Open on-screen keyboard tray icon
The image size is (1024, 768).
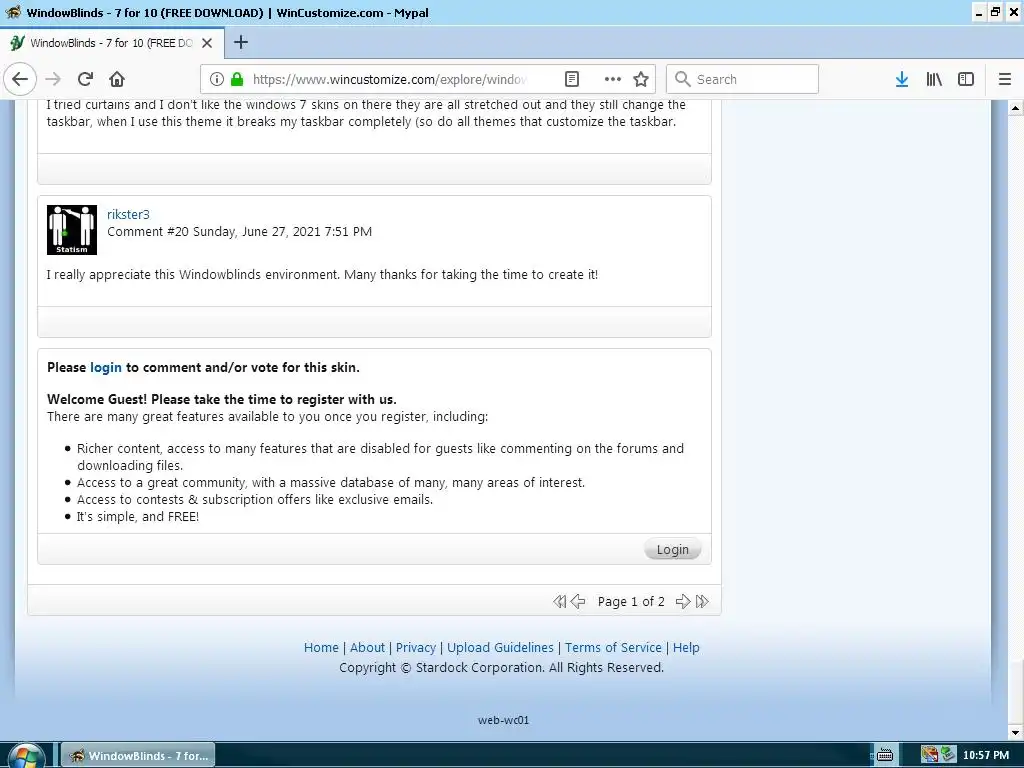tap(885, 756)
